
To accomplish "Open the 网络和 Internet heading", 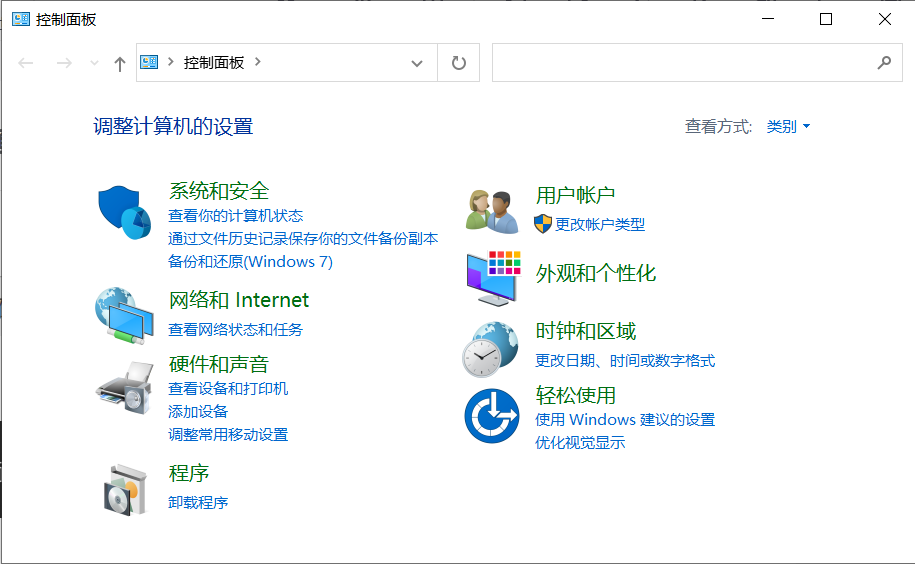I will pos(239,300).
